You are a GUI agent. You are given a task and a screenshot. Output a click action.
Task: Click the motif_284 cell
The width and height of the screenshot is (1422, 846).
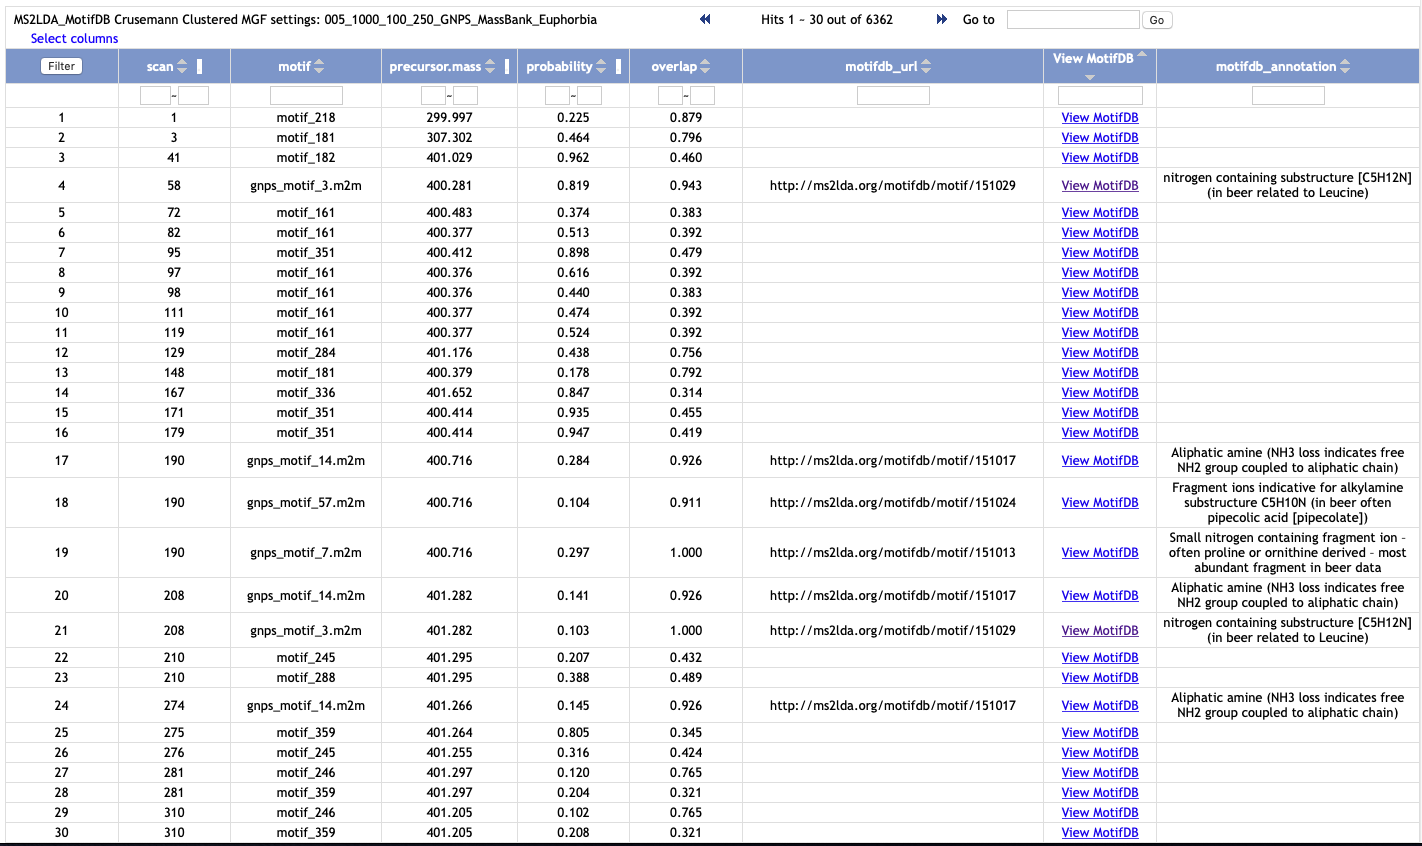coord(306,353)
